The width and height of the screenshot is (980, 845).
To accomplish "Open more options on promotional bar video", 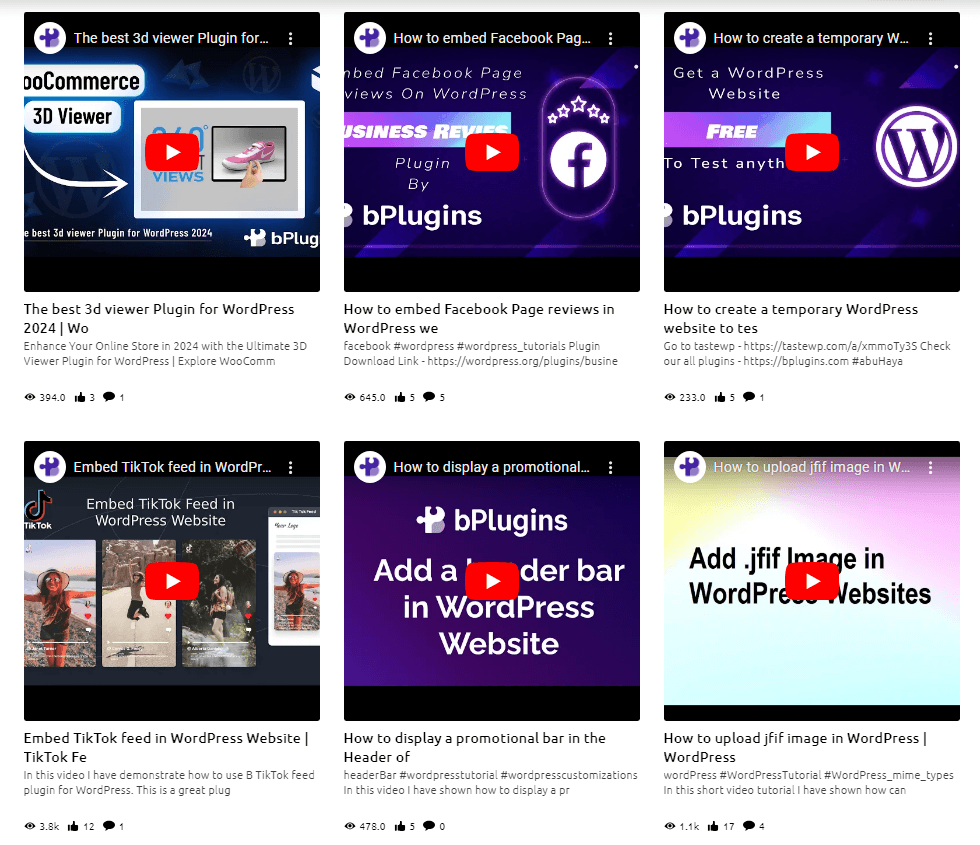I will [x=611, y=467].
